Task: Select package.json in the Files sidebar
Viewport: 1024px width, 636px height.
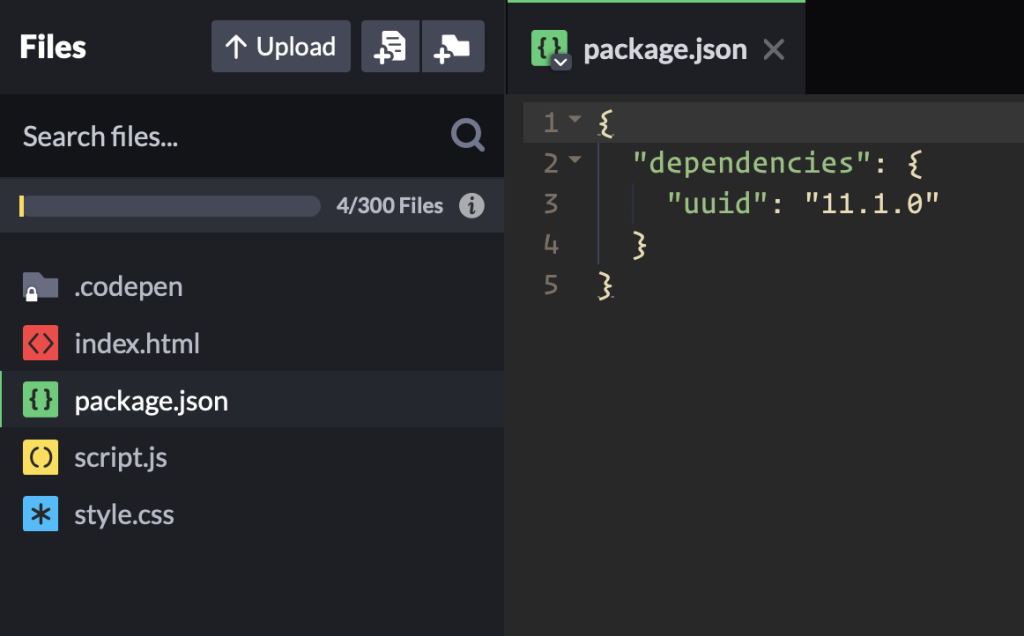Action: (151, 401)
